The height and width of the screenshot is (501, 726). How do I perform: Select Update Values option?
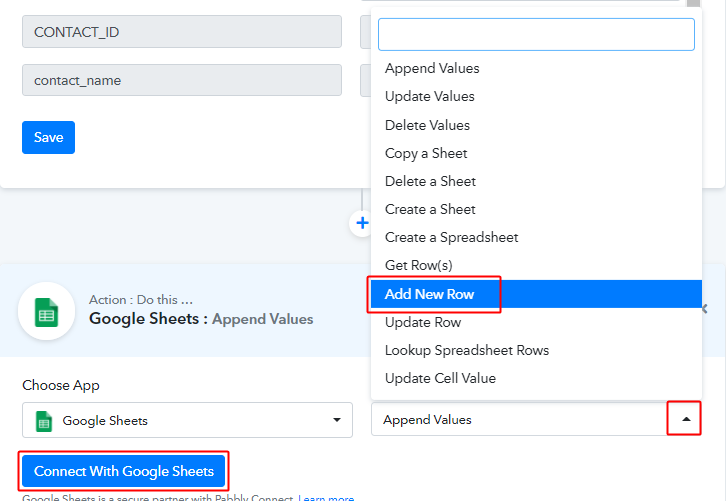point(536,96)
